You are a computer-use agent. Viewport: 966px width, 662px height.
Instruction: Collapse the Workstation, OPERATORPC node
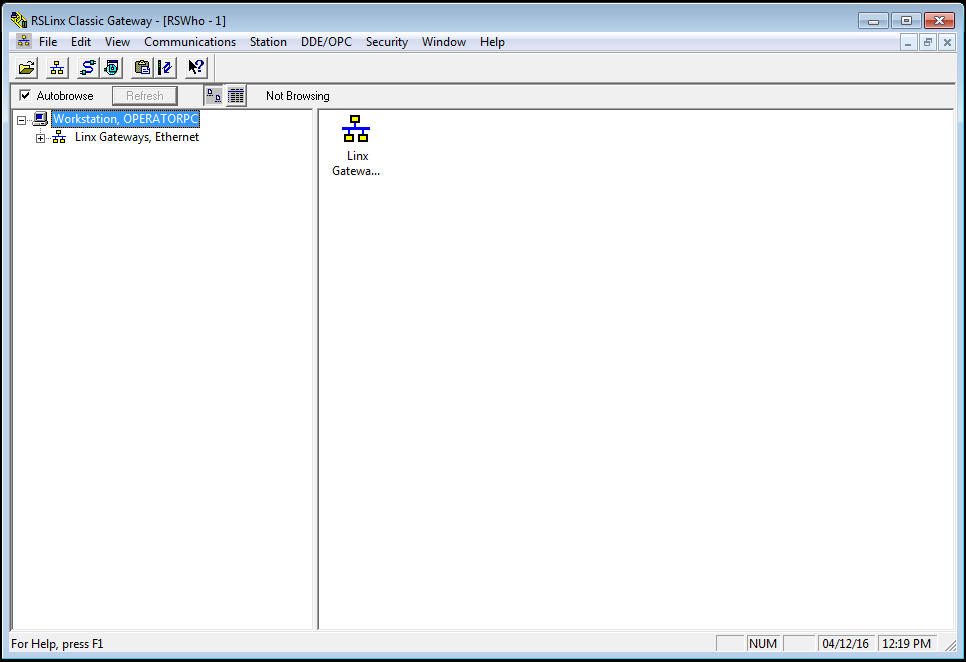(x=22, y=120)
